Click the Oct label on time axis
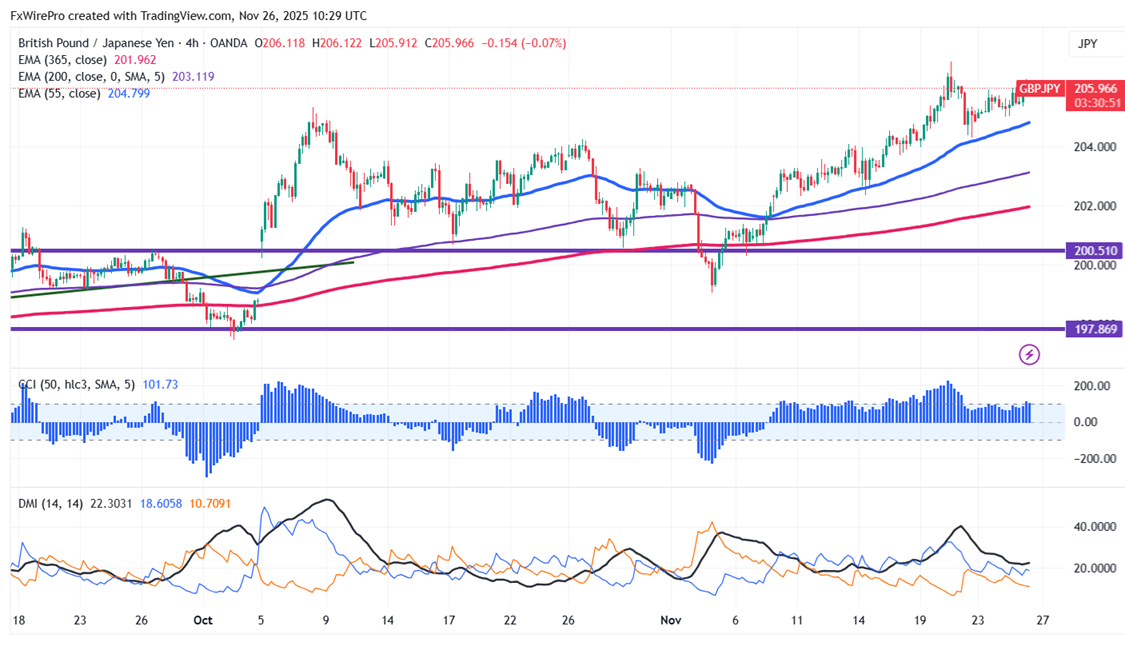The image size is (1125, 650). (203, 621)
